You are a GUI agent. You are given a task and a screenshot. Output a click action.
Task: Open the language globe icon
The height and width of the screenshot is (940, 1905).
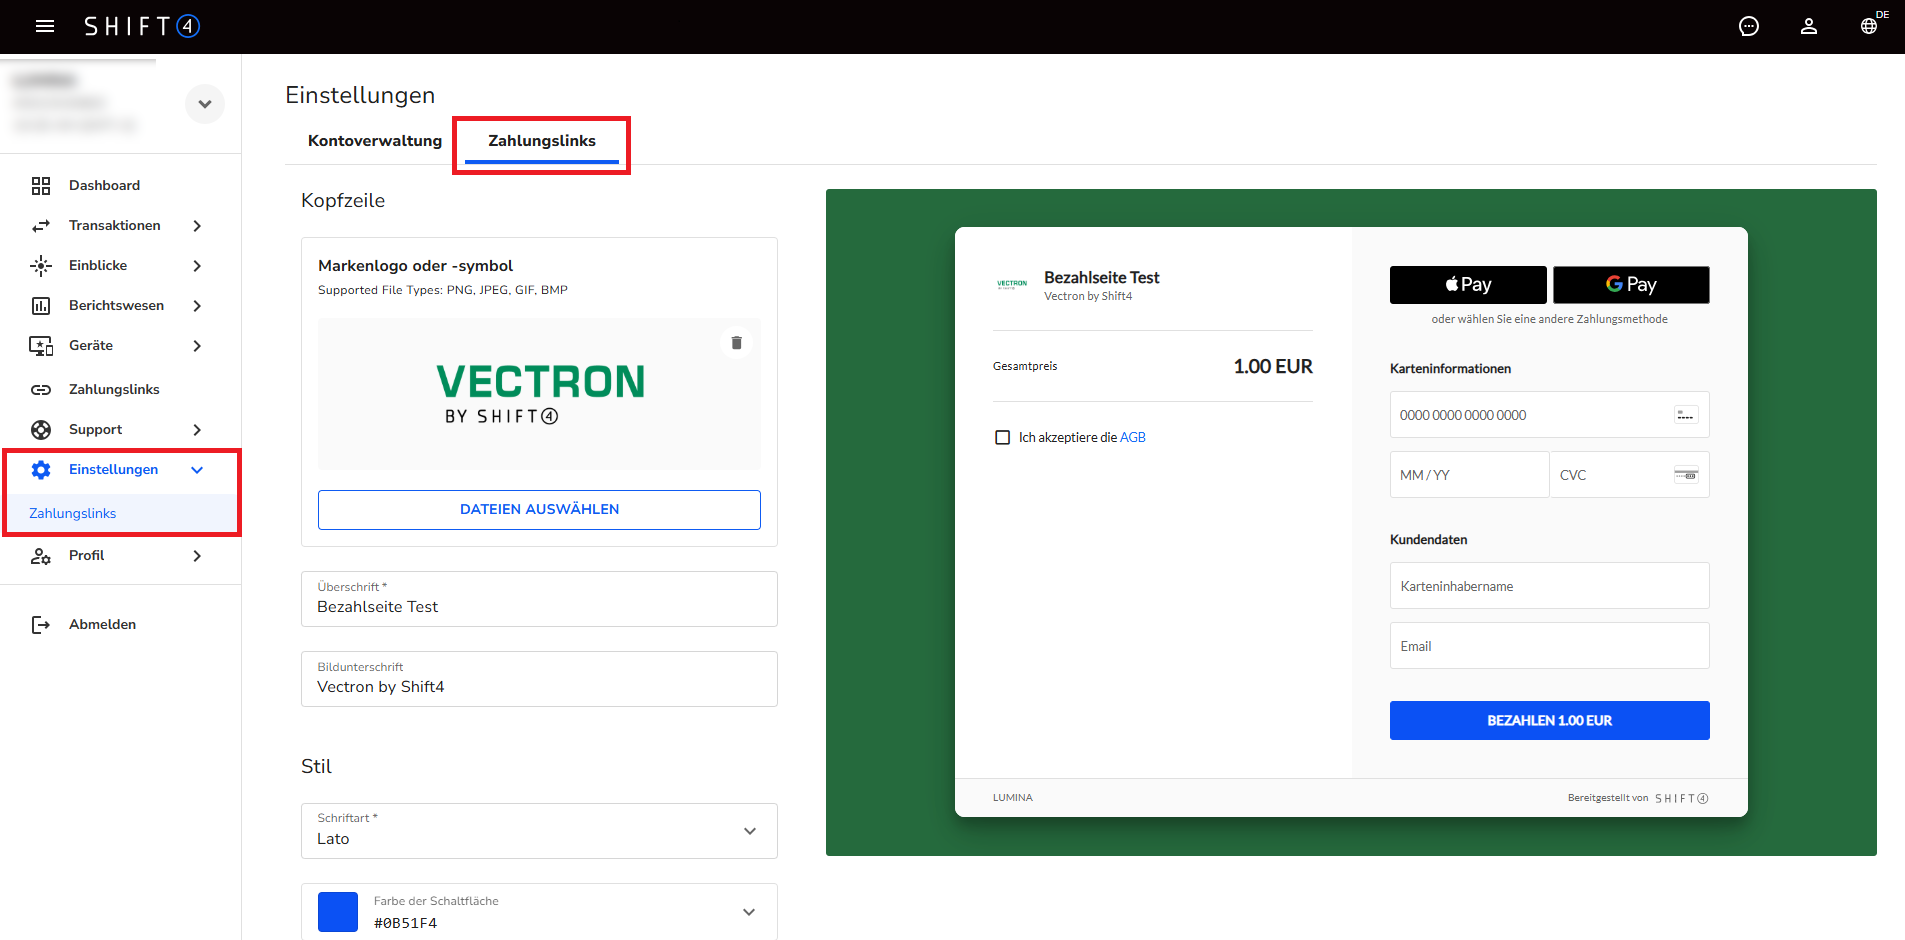pos(1869,26)
